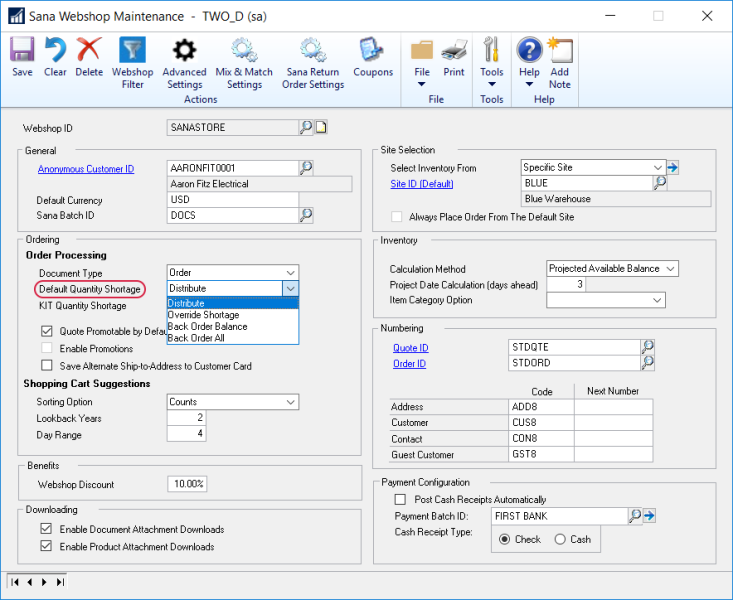This screenshot has width=733, height=600.
Task: Check Always Place Order From The Default Site
Action: pyautogui.click(x=396, y=217)
